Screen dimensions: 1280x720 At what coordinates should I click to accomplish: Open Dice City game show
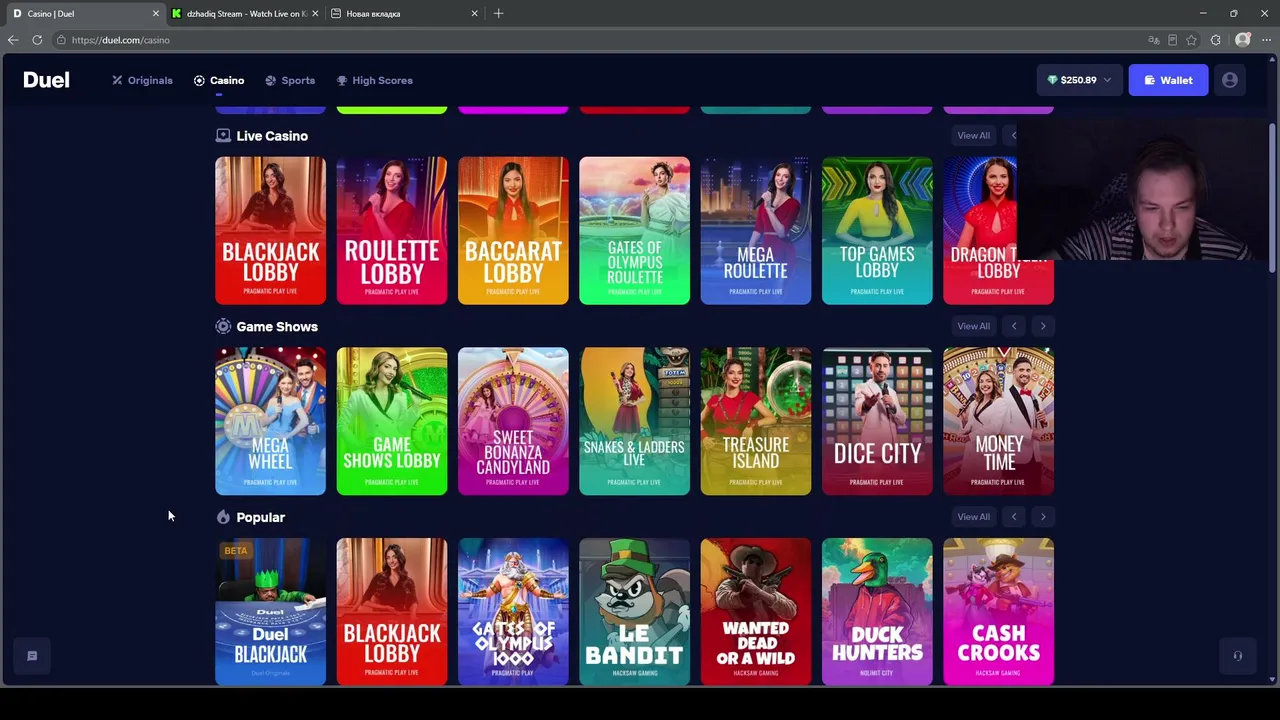877,421
